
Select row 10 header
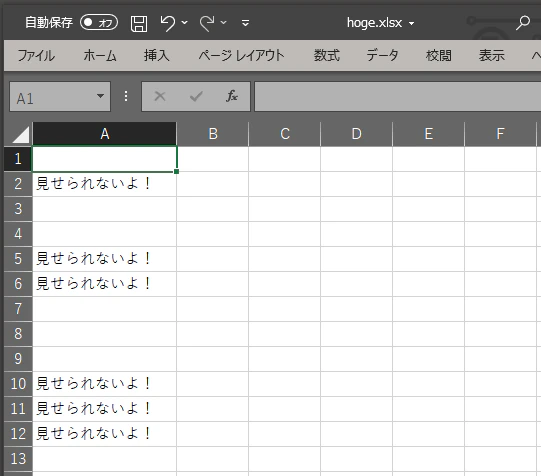pyautogui.click(x=18, y=384)
